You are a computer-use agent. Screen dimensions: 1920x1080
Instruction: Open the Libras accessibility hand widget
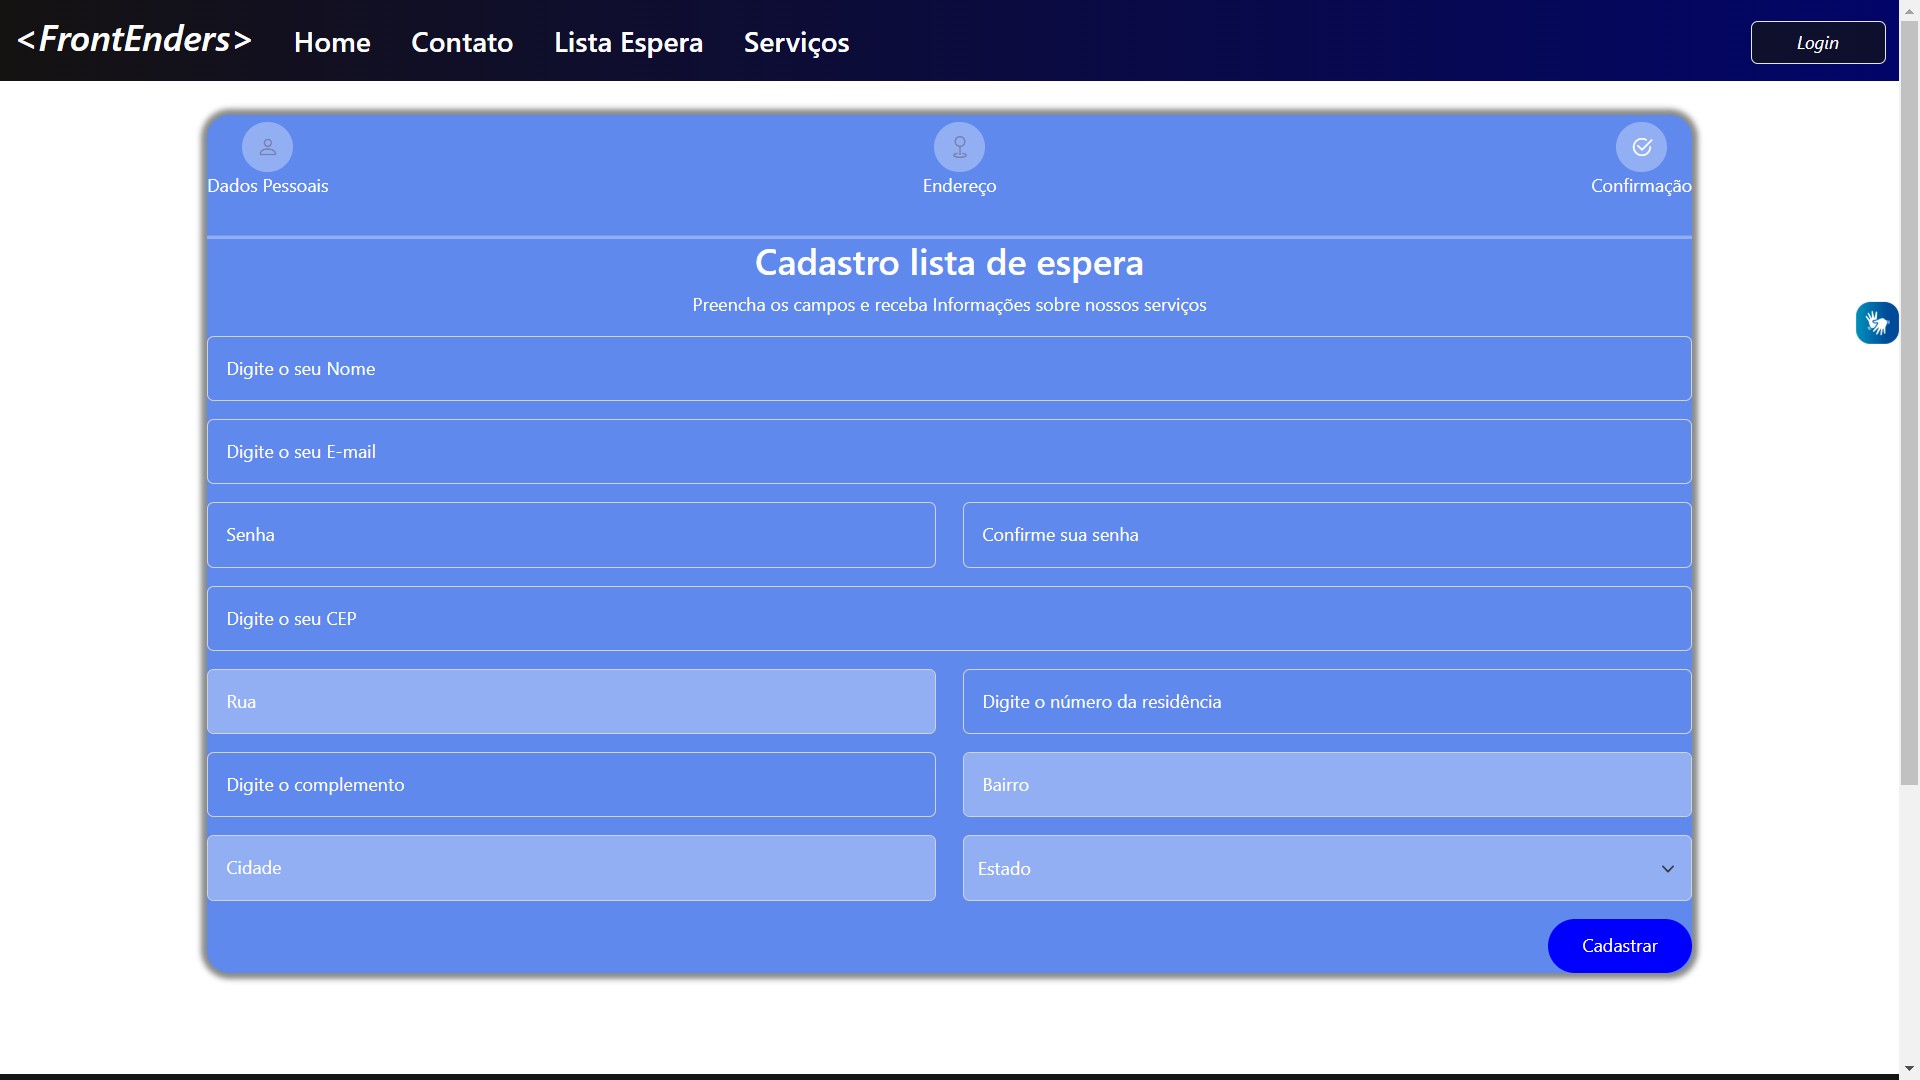[1877, 322]
